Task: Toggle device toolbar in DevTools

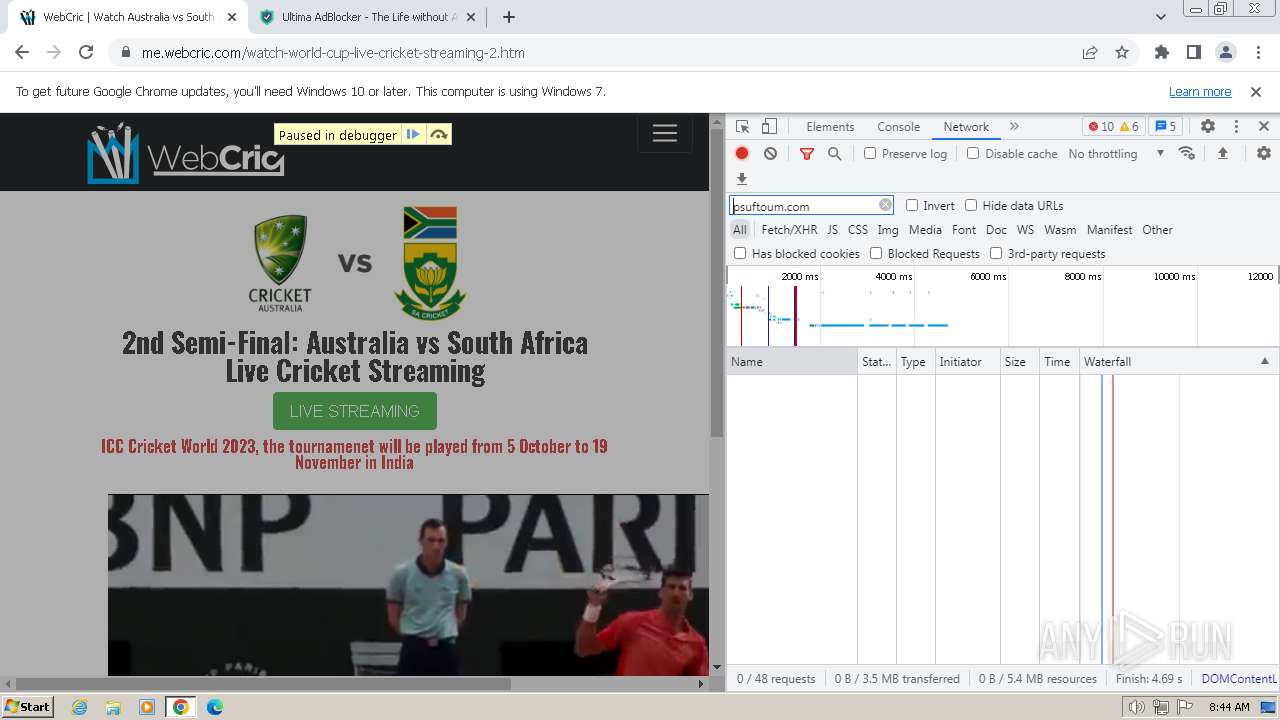Action: [769, 127]
